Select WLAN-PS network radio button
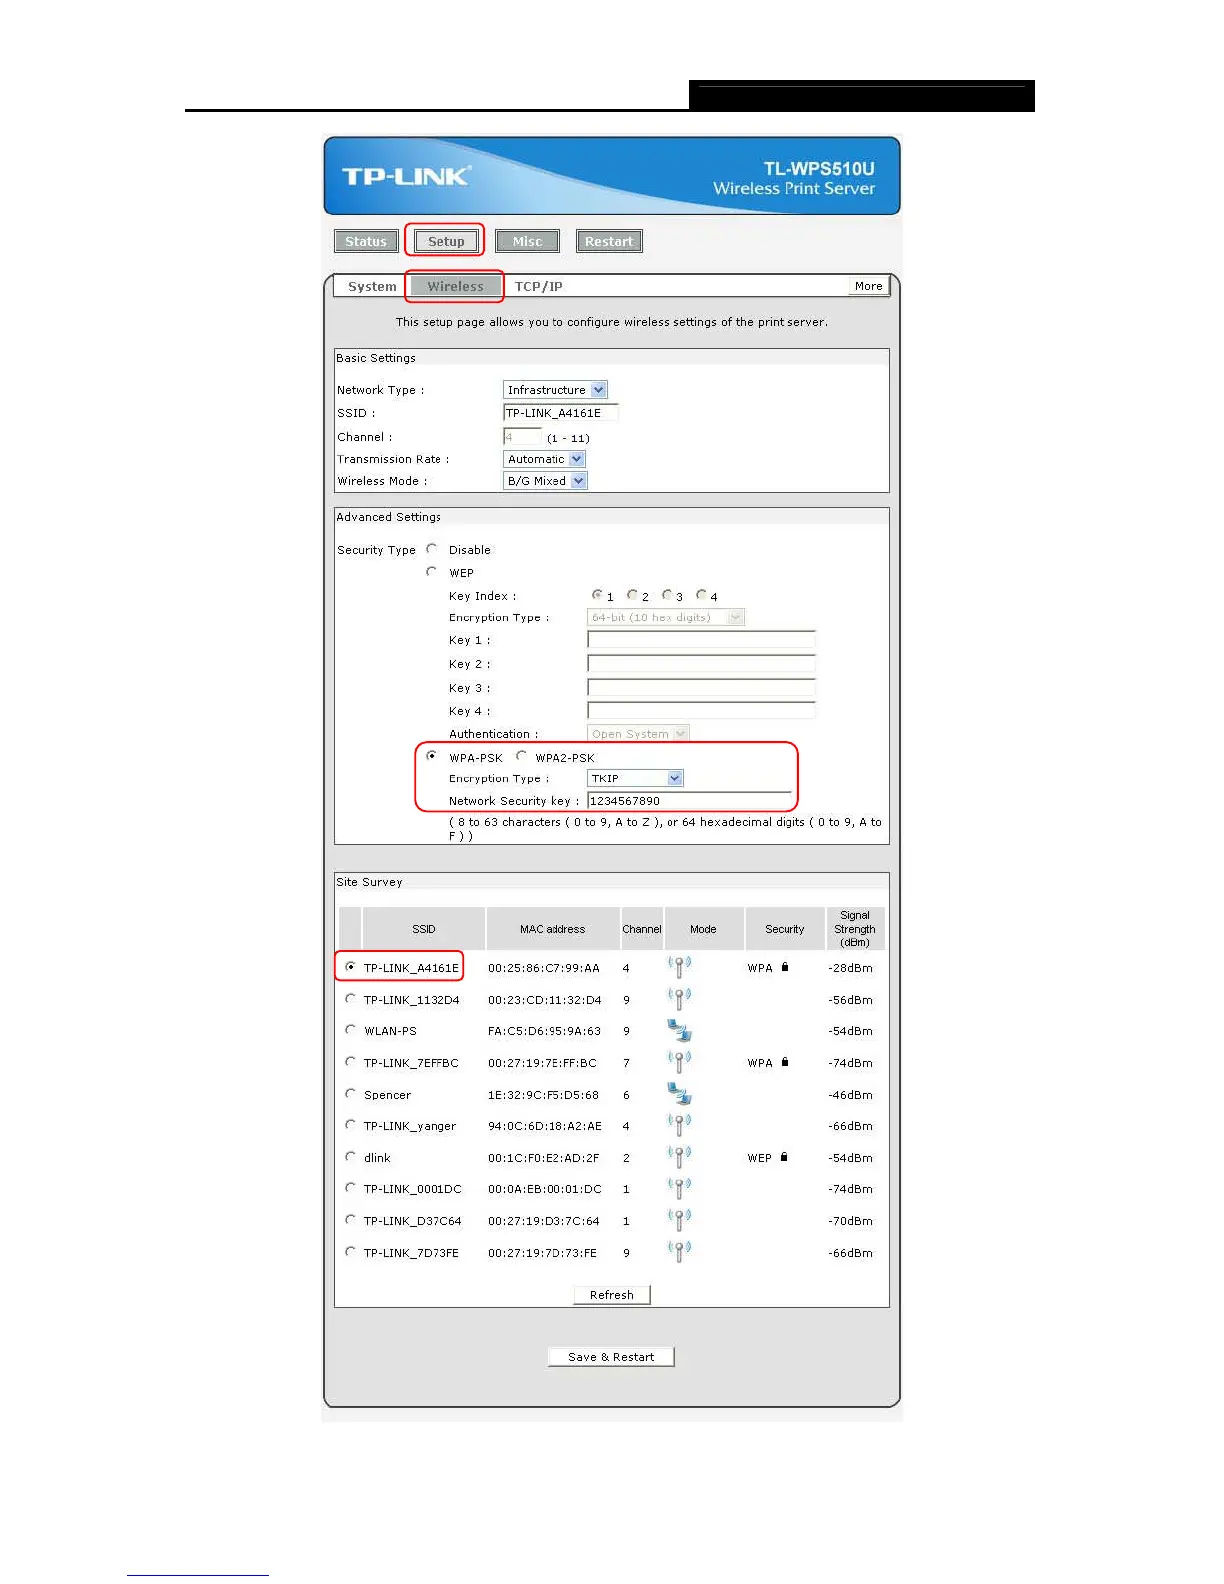 tap(350, 1030)
